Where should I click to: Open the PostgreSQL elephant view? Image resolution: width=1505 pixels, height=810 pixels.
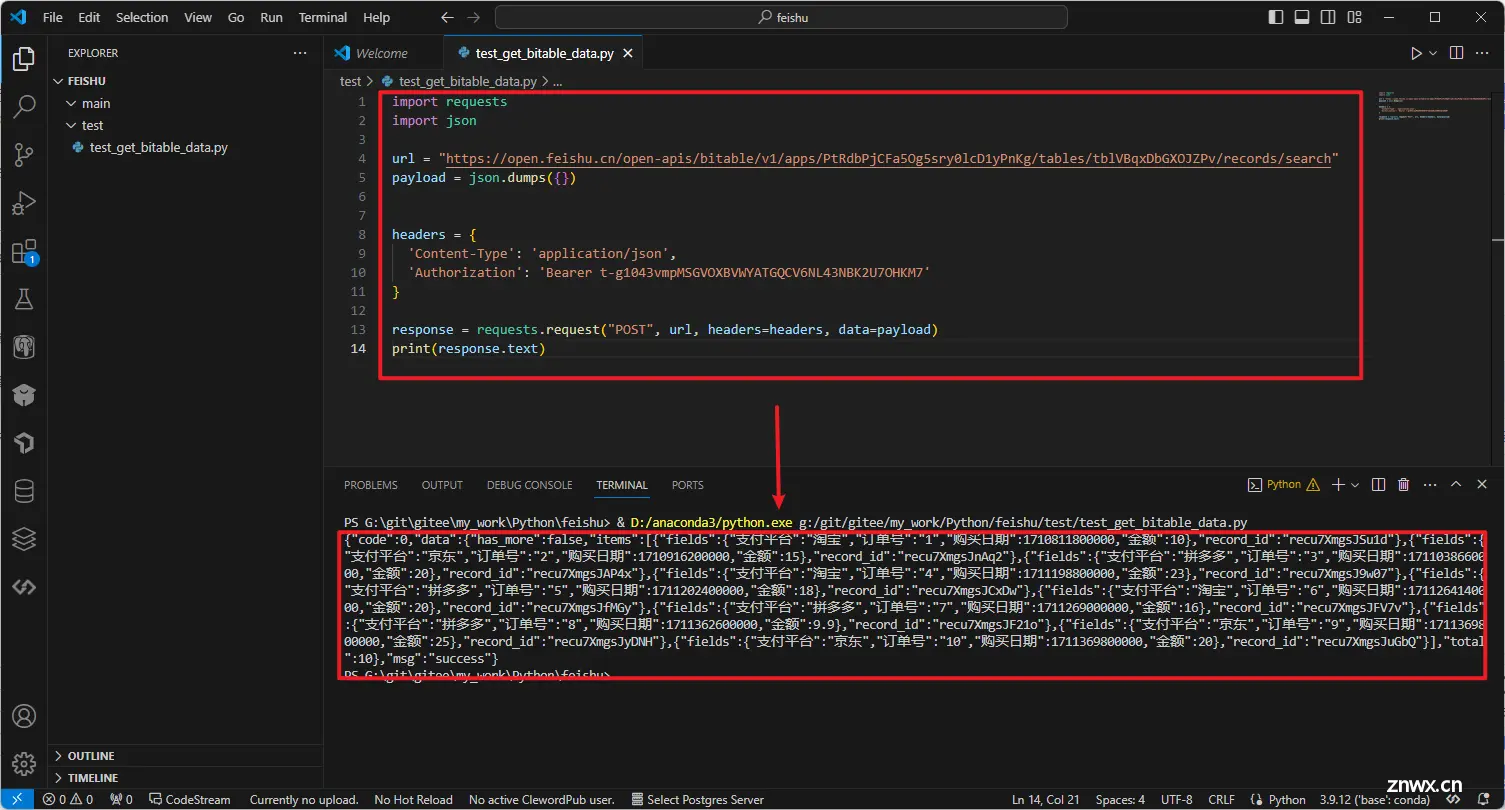[x=24, y=347]
